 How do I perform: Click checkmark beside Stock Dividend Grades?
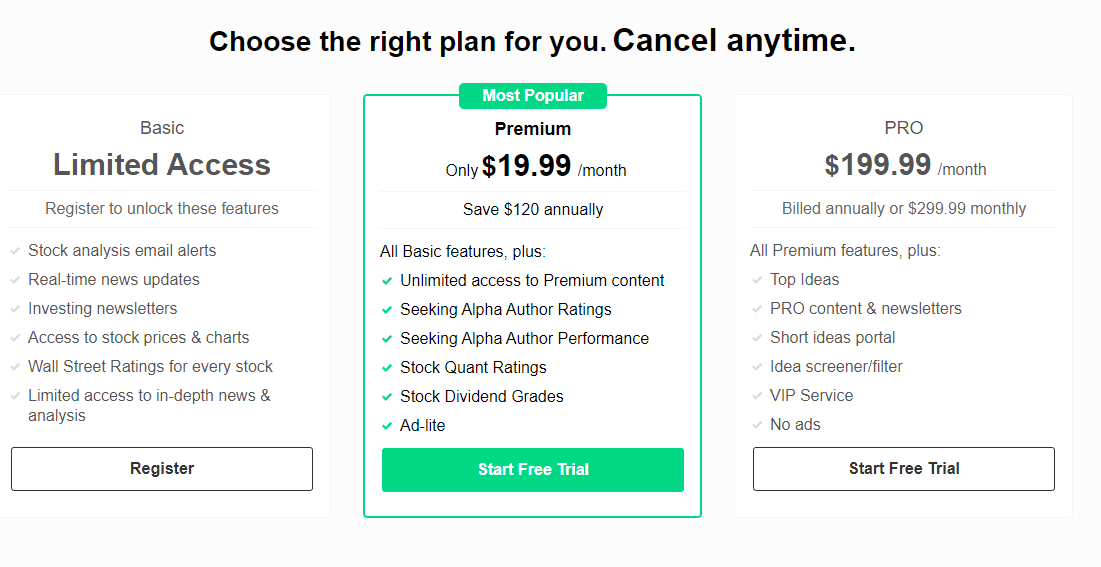click(387, 397)
